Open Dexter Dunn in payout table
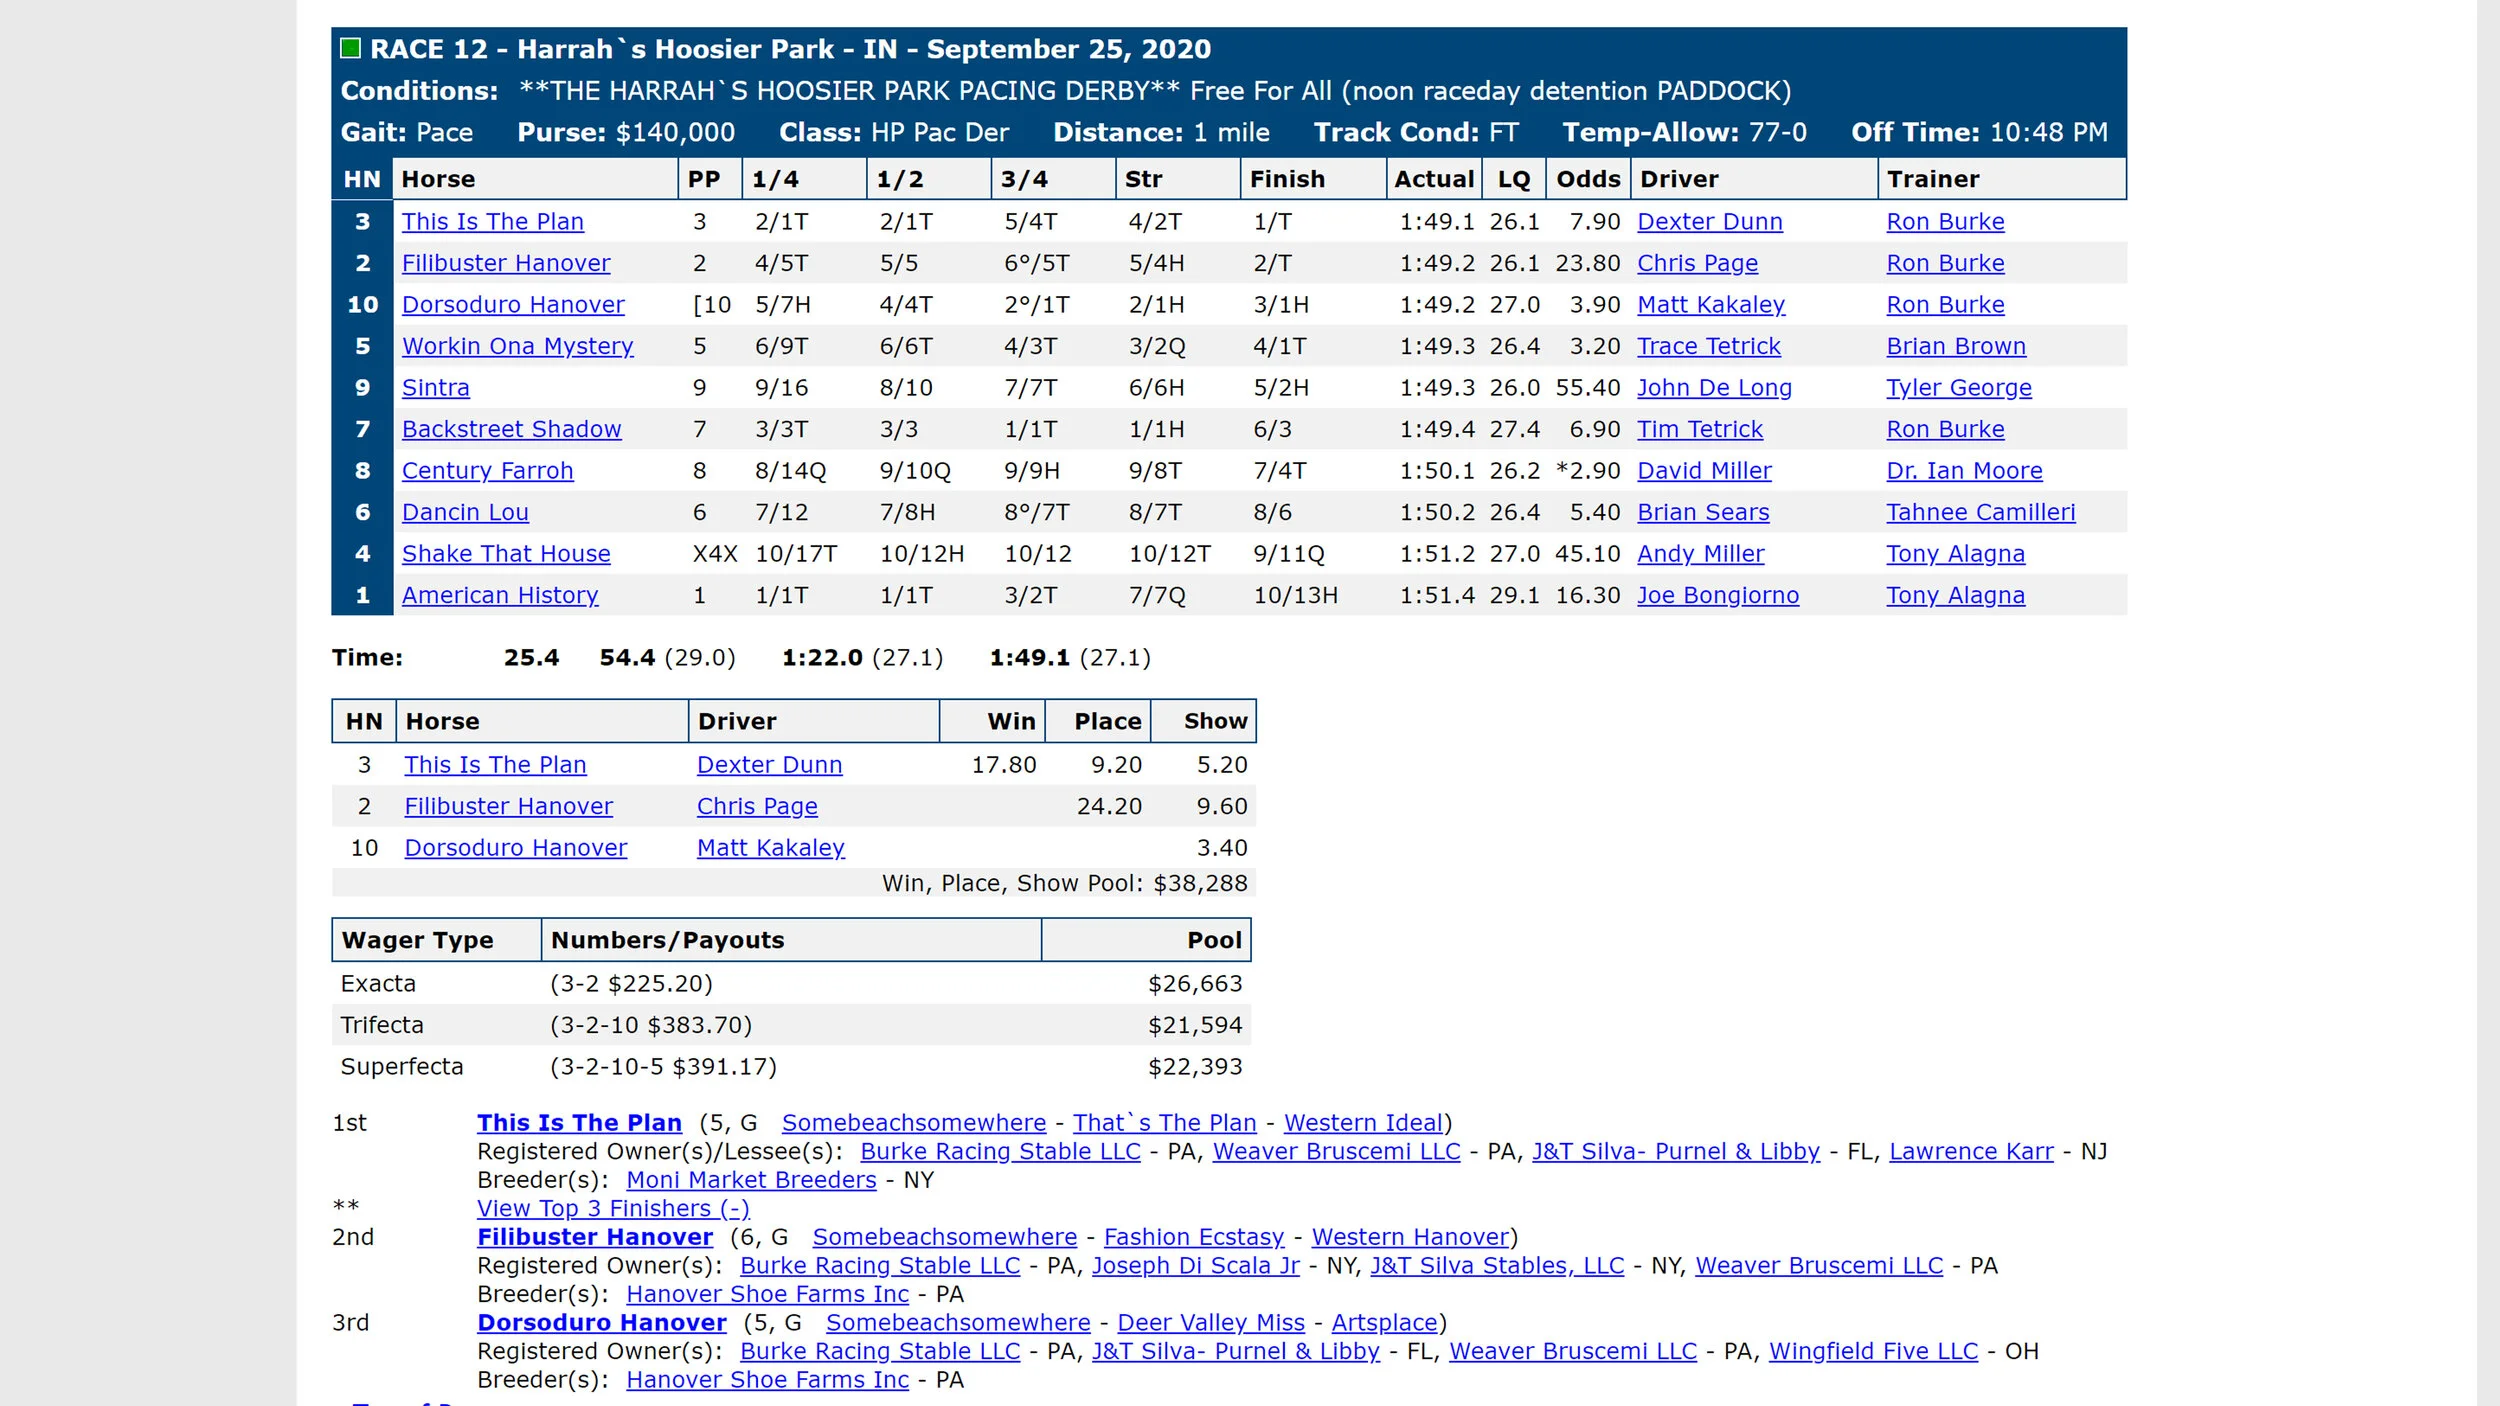This screenshot has width=2500, height=1406. [769, 764]
